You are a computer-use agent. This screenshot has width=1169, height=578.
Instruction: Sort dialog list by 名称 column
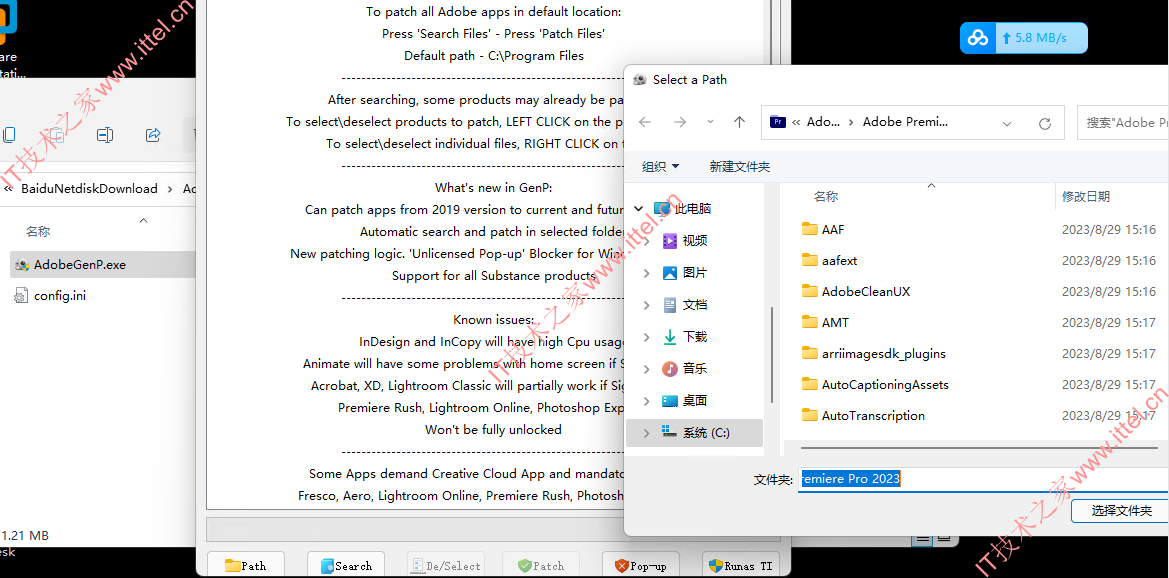click(x=825, y=196)
